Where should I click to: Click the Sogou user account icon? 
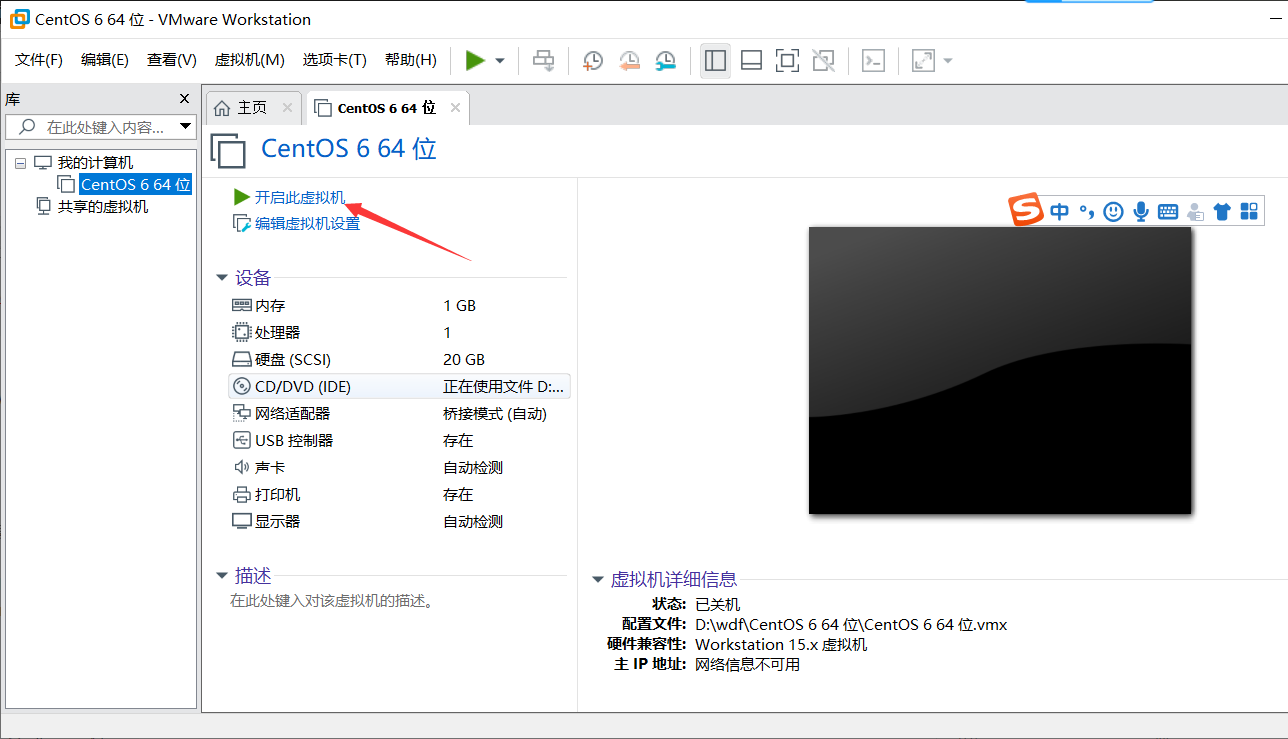[1195, 211]
